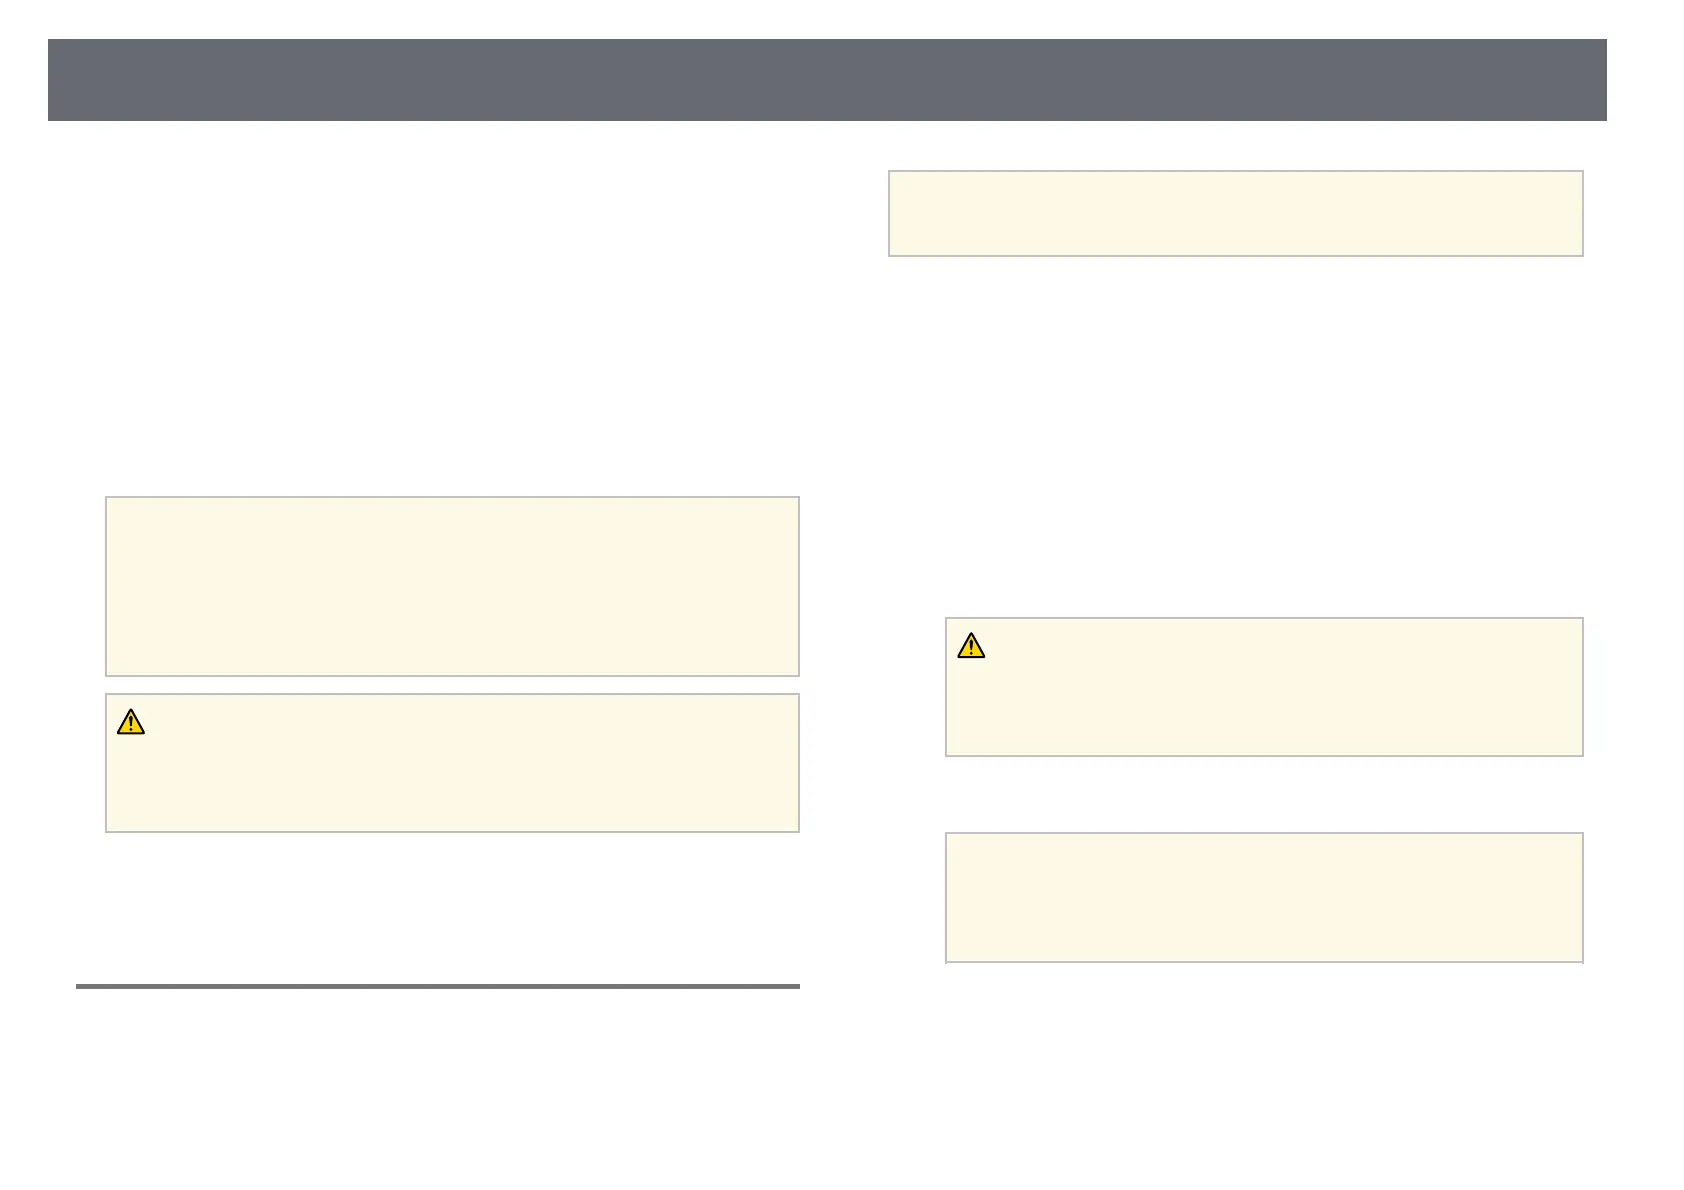Select the bottom-right cream note box

(1264, 897)
